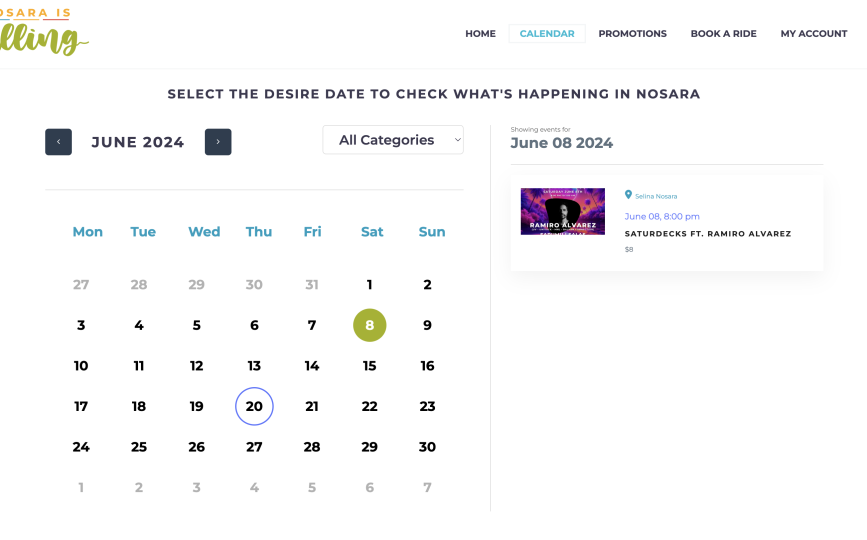The width and height of the screenshot is (867, 540).
Task: Click the Selina Nosara venue link
Action: (656, 196)
